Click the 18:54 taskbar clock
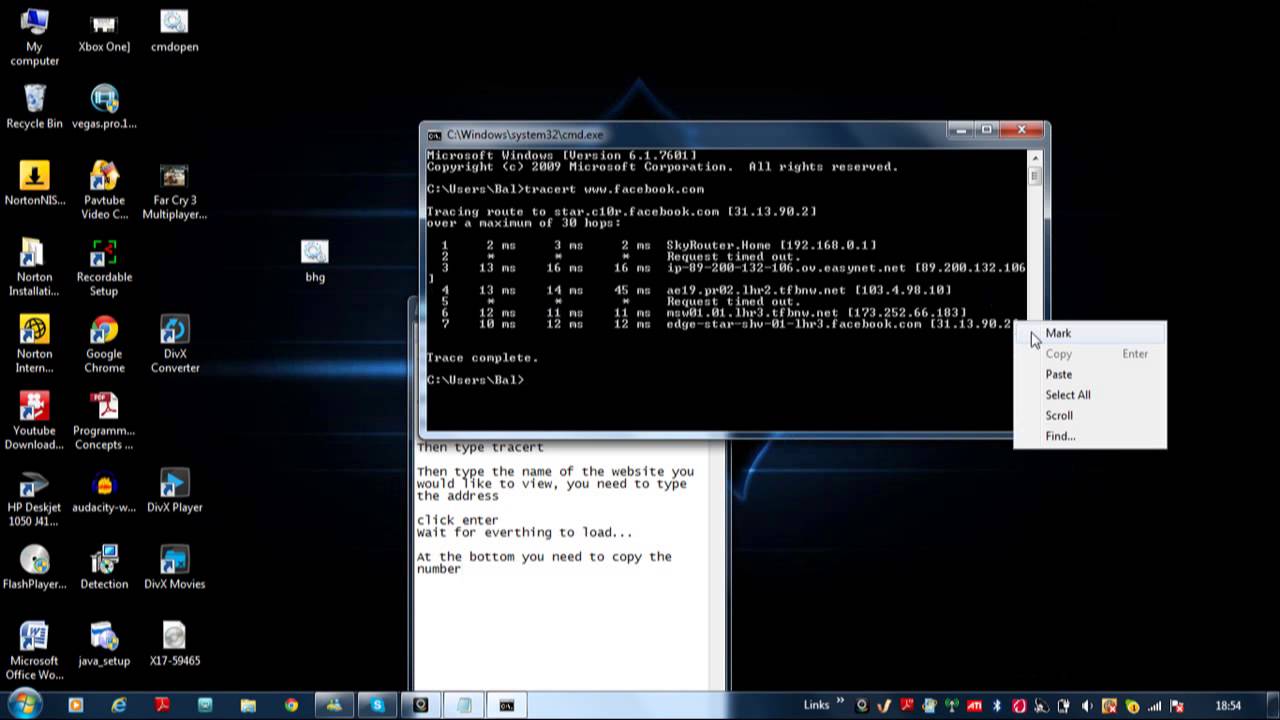The height and width of the screenshot is (720, 1280). click(x=1228, y=706)
